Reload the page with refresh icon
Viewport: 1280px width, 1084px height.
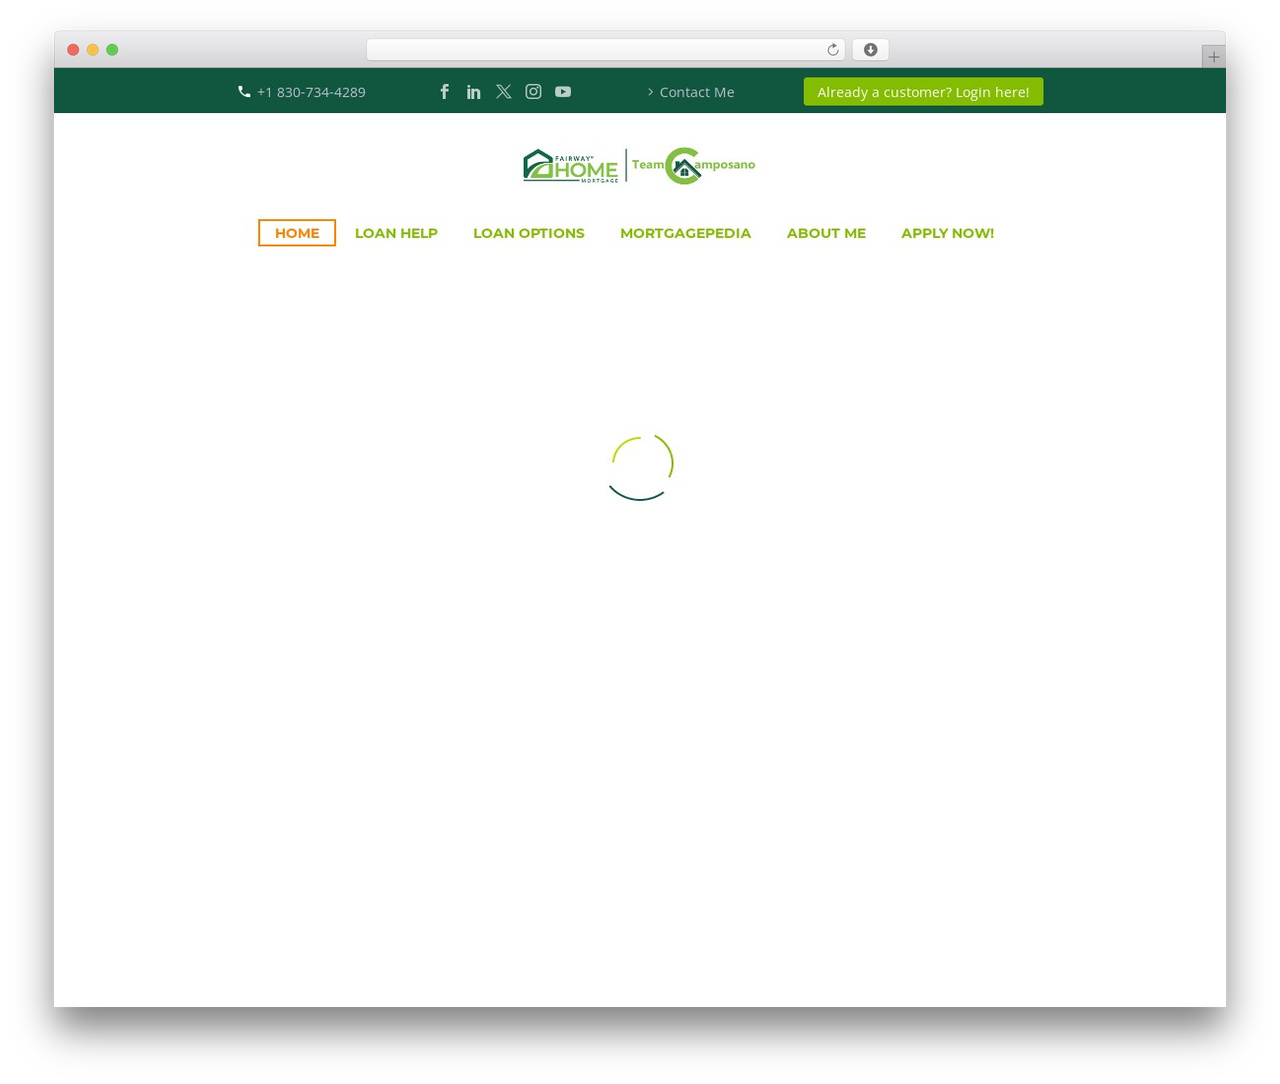pos(832,50)
